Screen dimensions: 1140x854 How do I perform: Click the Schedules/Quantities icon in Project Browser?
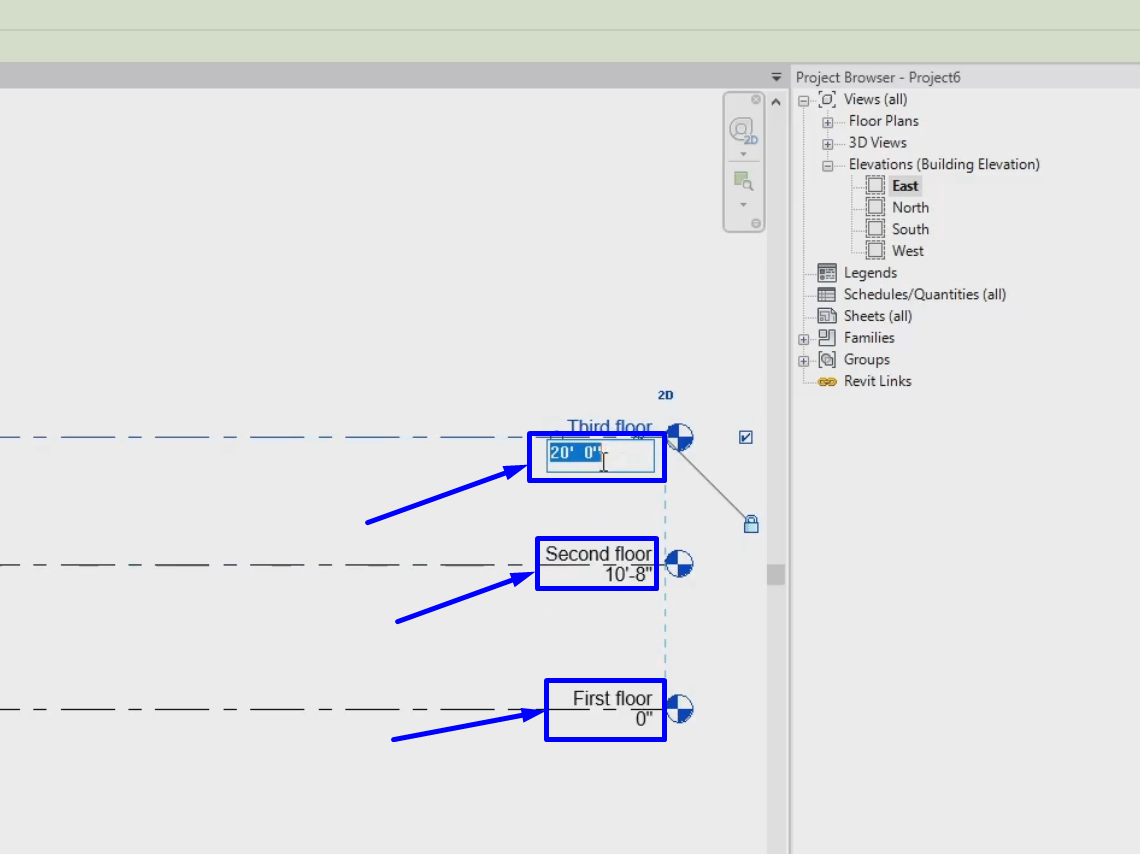pyautogui.click(x=828, y=294)
